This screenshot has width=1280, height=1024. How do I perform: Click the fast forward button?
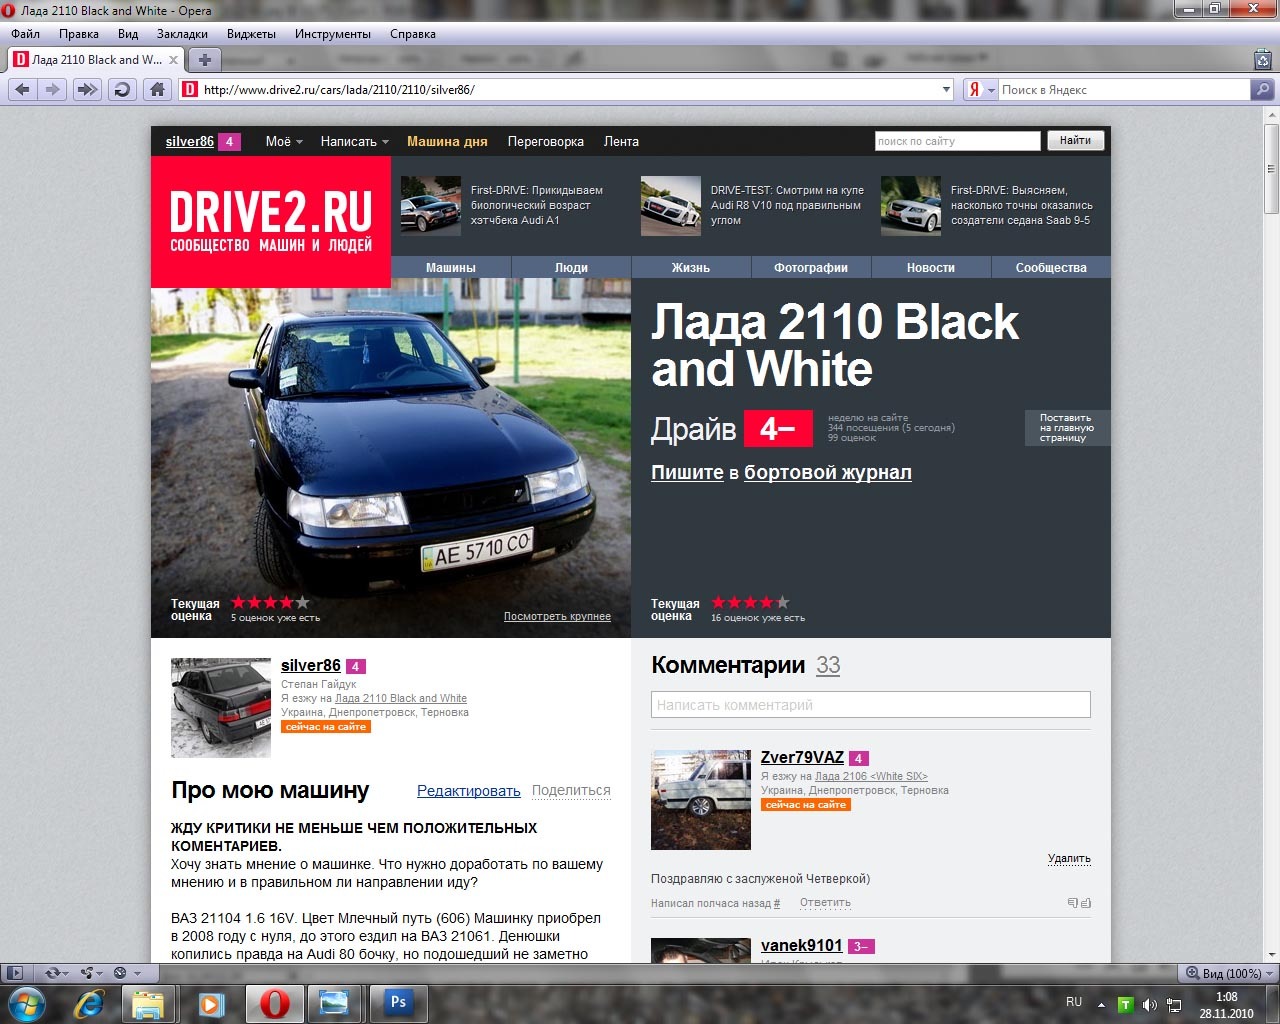87,90
